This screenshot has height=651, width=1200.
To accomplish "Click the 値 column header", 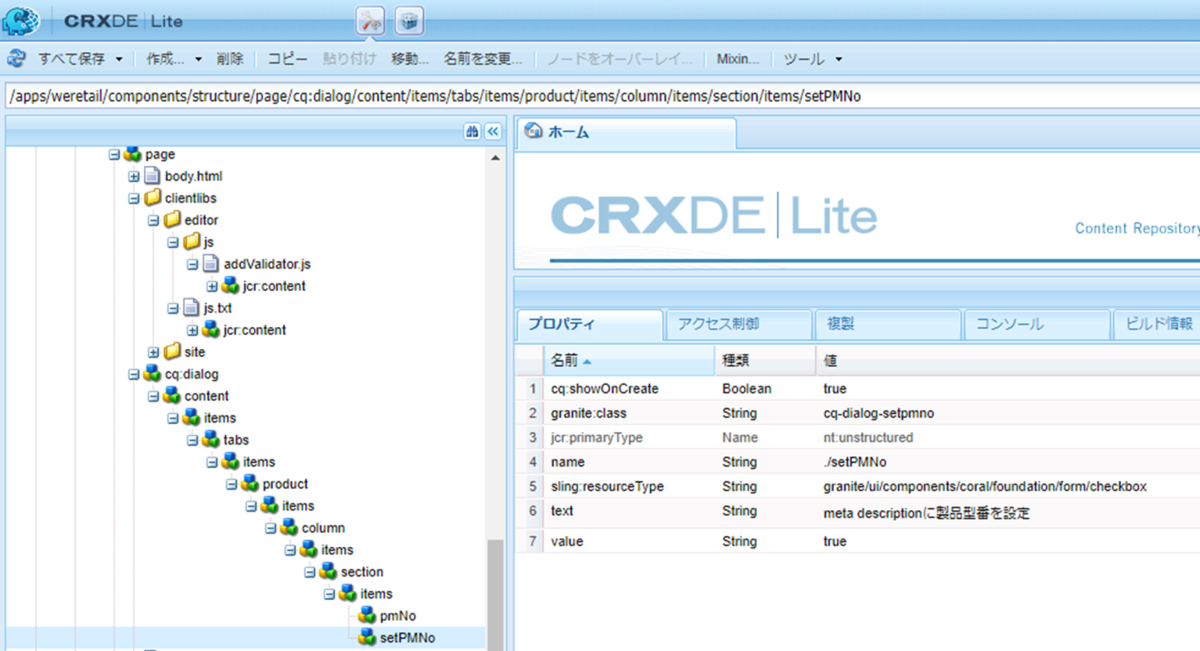I will pos(1008,359).
